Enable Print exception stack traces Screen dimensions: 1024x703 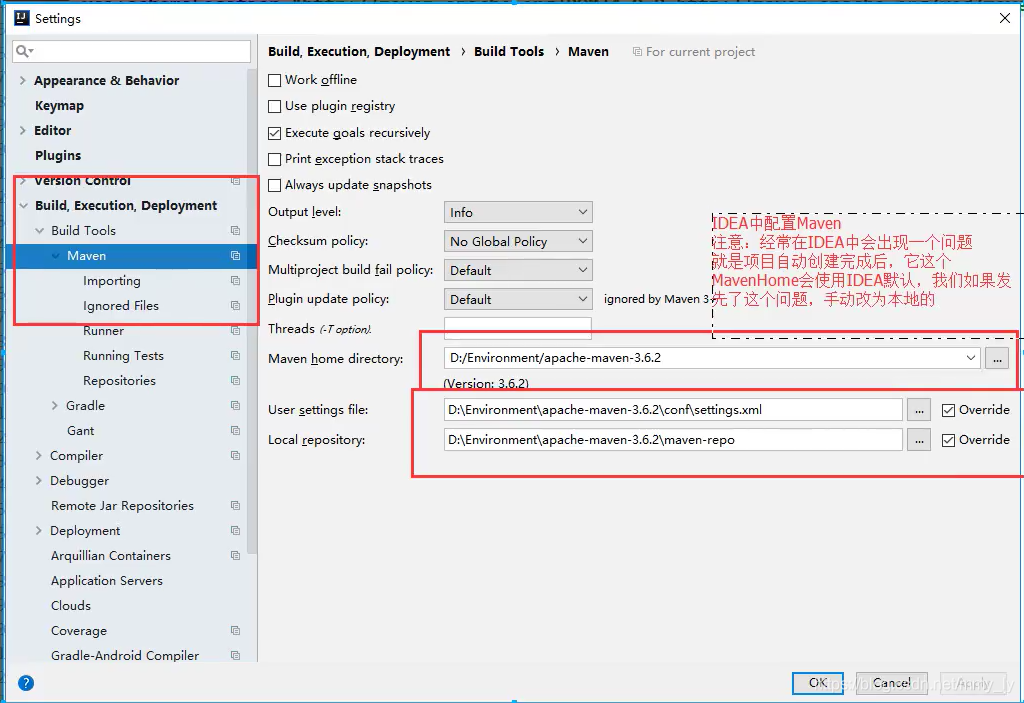pos(275,159)
